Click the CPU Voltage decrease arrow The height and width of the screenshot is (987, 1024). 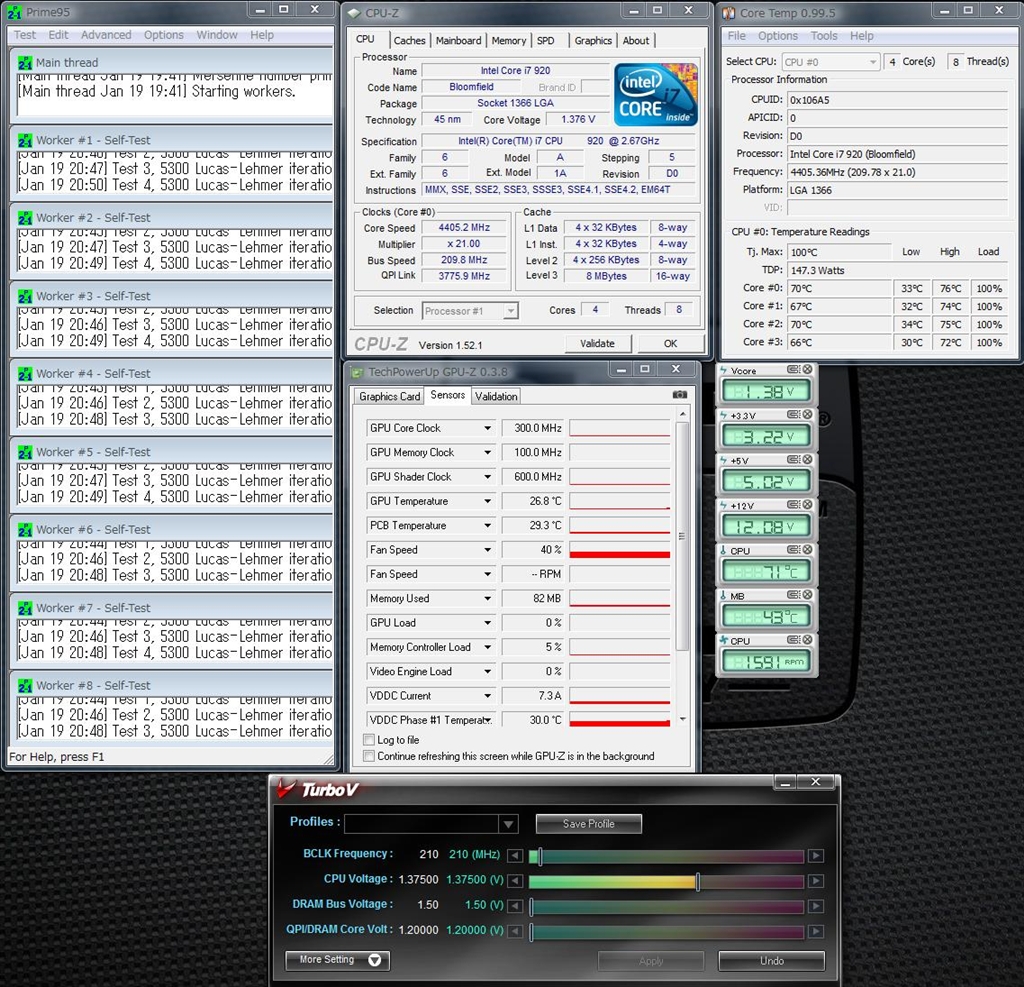(515, 881)
